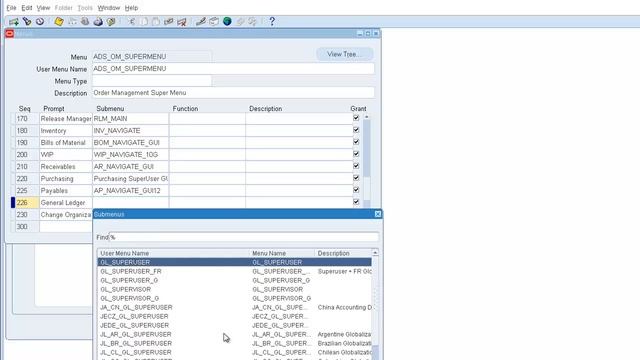Screen dimensions: 640x360
Task: Click the Attachments paperclip icon
Action: [240, 22]
